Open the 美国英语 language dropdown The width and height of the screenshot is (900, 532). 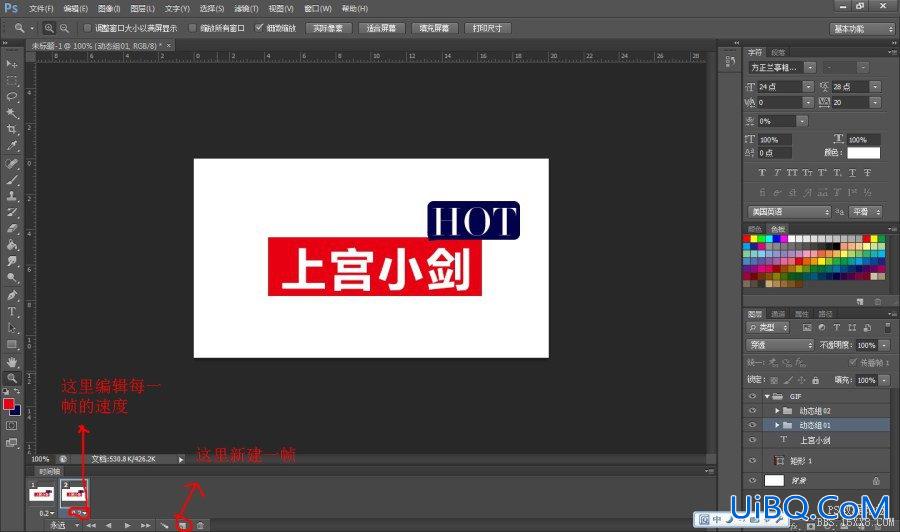pos(789,212)
